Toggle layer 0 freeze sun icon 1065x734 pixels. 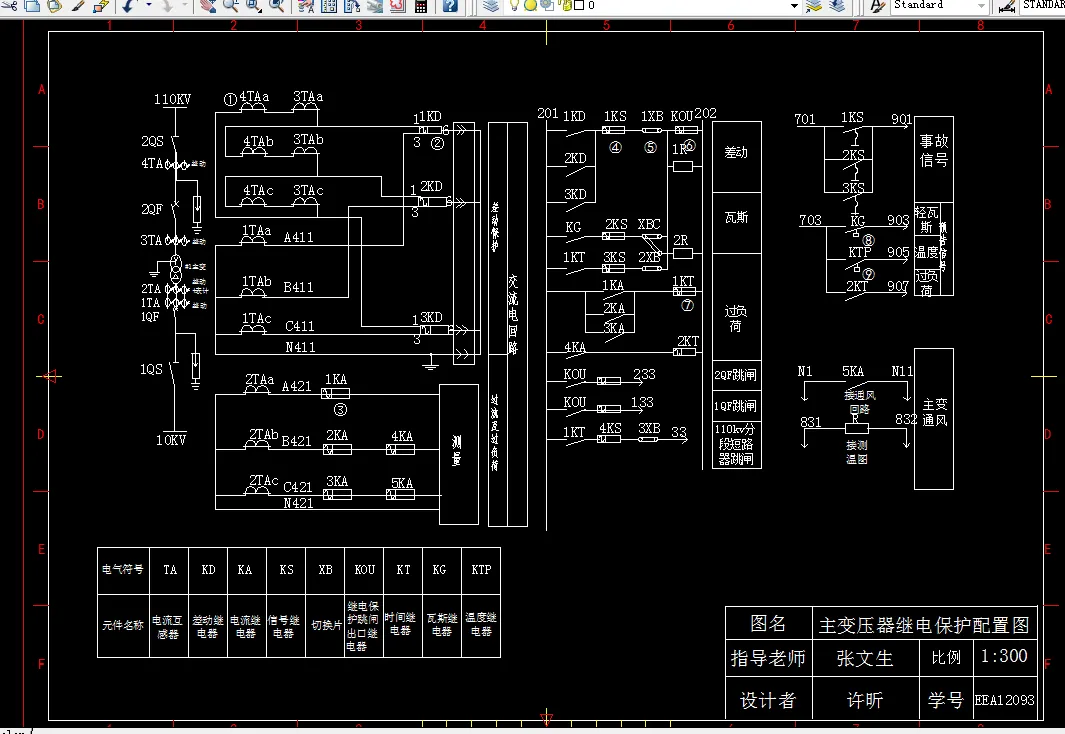(x=530, y=5)
